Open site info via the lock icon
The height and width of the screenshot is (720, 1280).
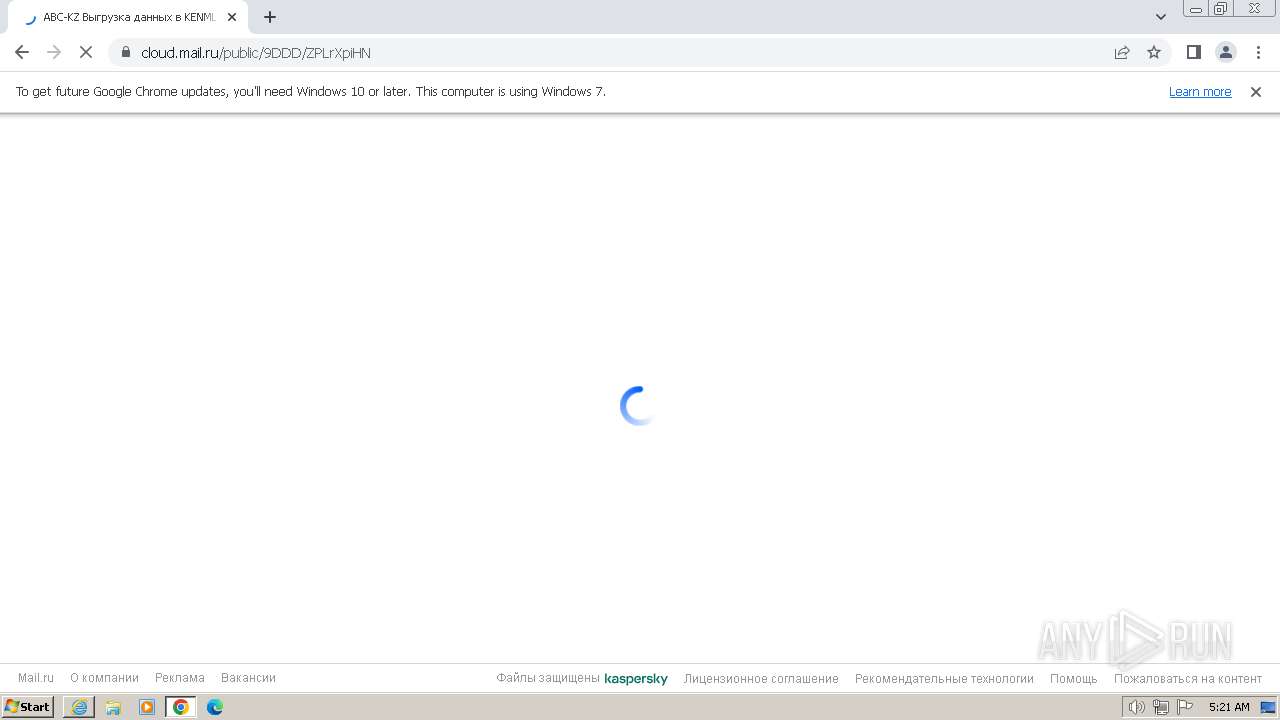pos(125,52)
